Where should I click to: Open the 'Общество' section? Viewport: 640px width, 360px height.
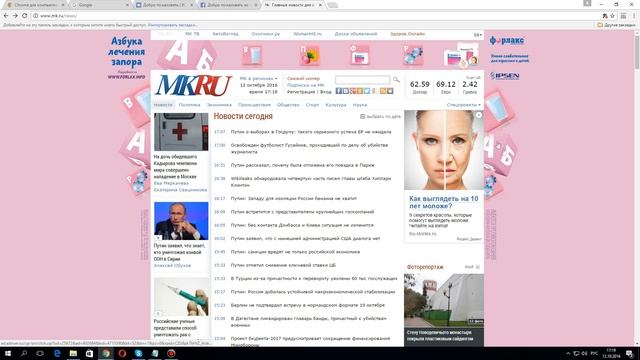click(x=288, y=105)
